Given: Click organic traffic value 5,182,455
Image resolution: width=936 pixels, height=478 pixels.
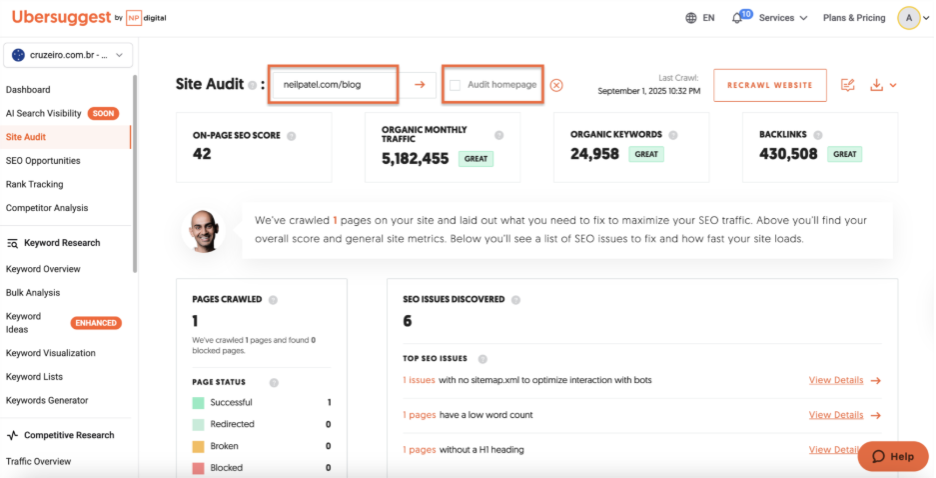Looking at the screenshot, I should (x=415, y=159).
